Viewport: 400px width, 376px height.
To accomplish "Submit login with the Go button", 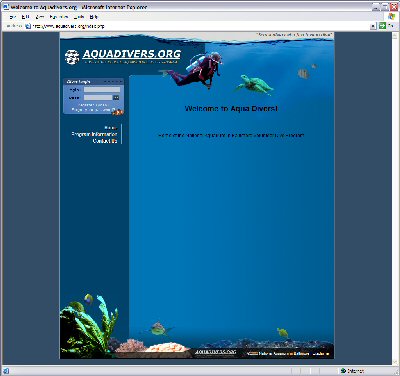I will tap(116, 97).
